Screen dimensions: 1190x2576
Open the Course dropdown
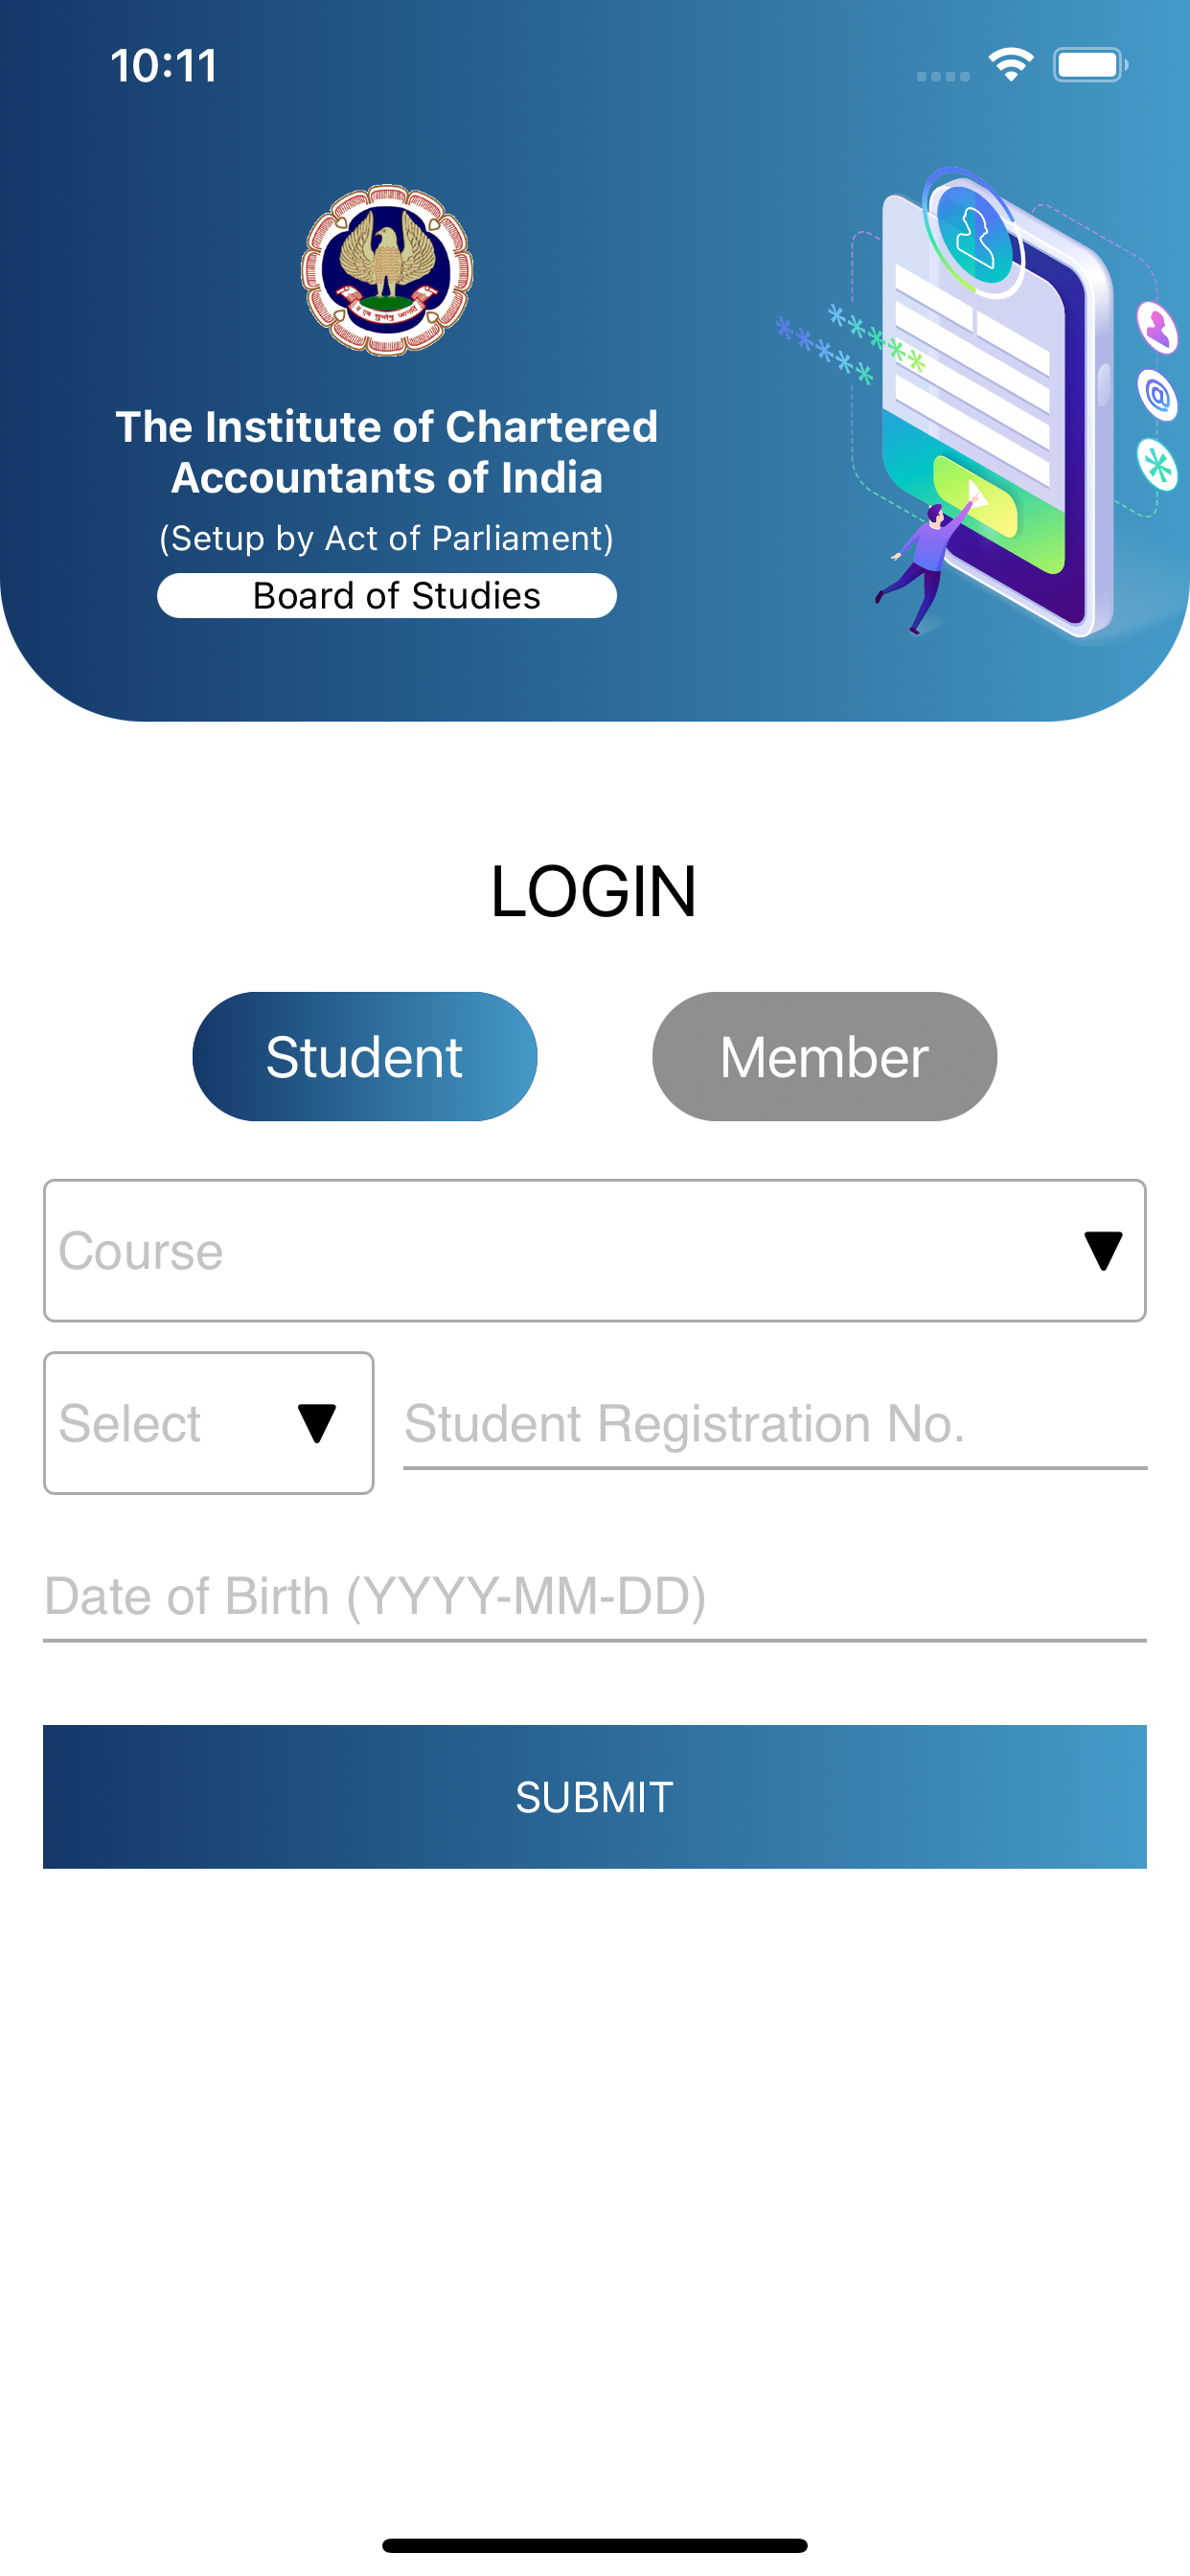(x=595, y=1251)
